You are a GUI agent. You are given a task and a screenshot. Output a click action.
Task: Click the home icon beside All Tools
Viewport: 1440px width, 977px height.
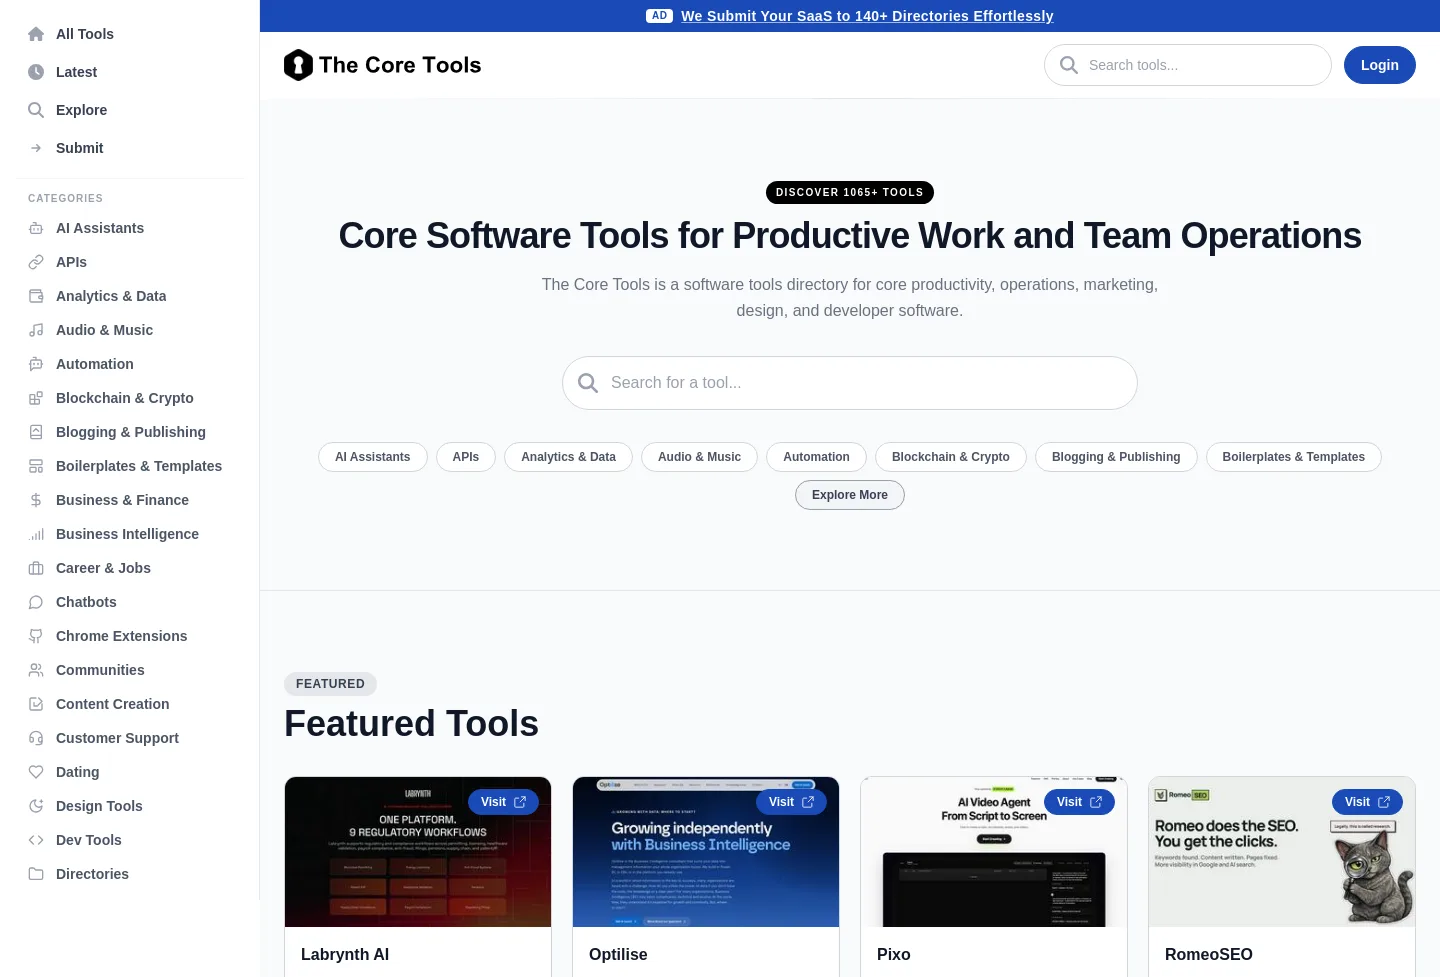coord(36,34)
